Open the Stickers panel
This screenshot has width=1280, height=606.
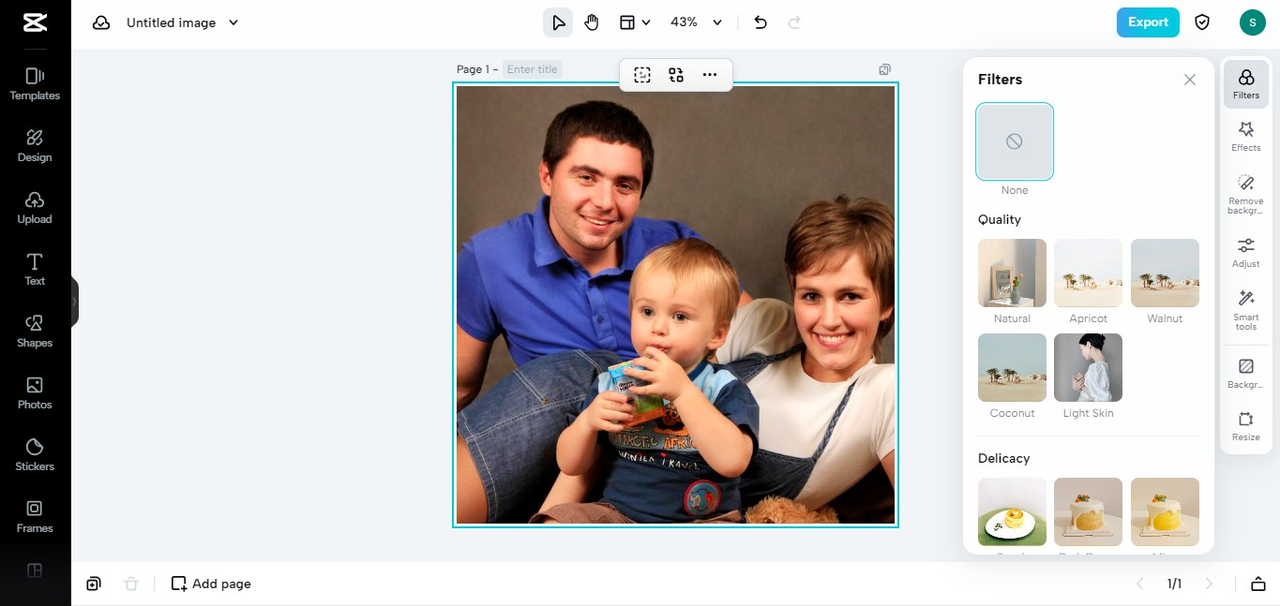pyautogui.click(x=35, y=456)
